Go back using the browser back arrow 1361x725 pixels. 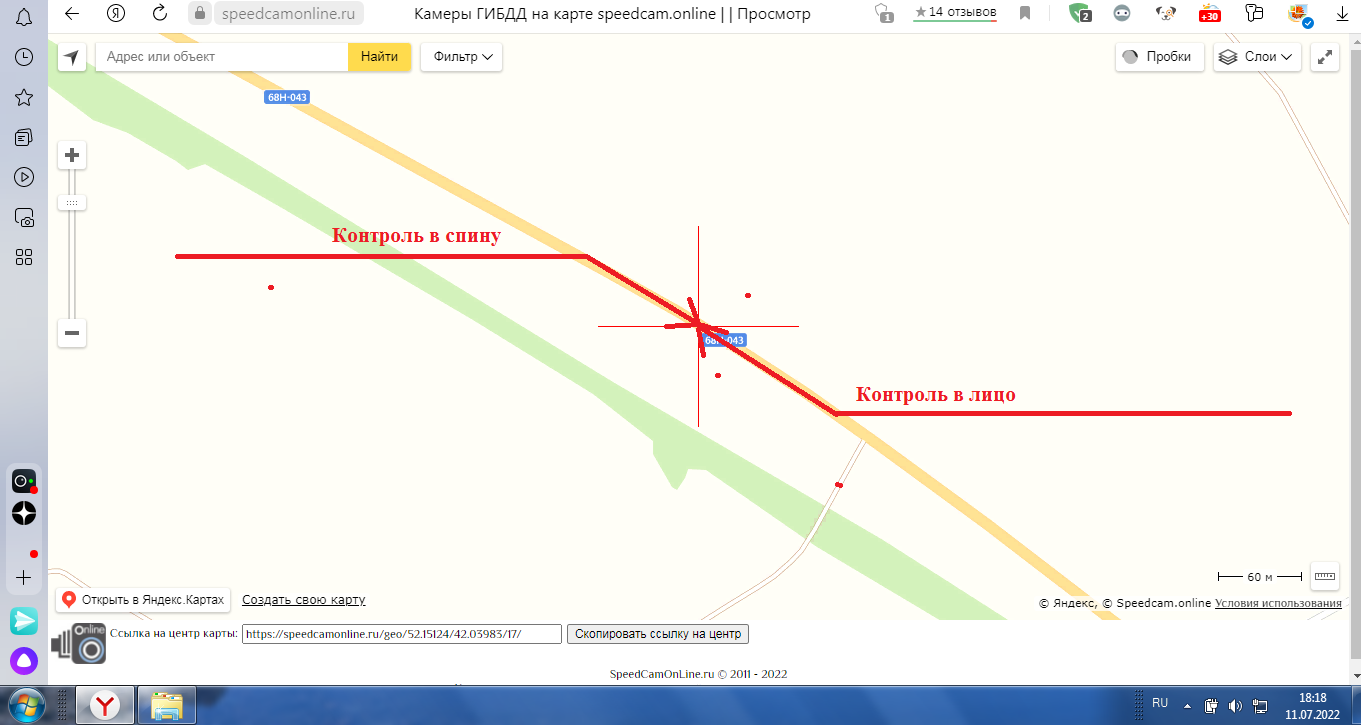coord(72,14)
